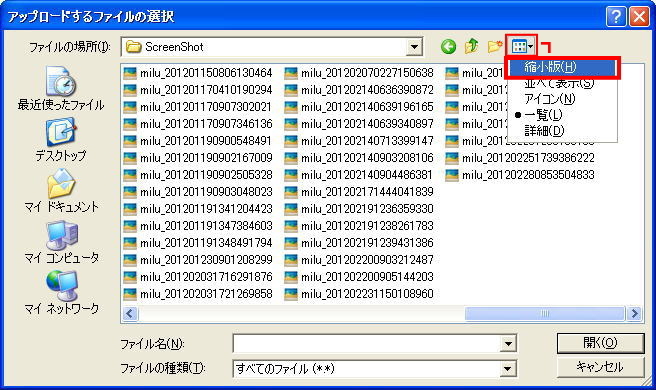656x390 pixels.
Task: Create a new folder icon
Action: tap(495, 46)
